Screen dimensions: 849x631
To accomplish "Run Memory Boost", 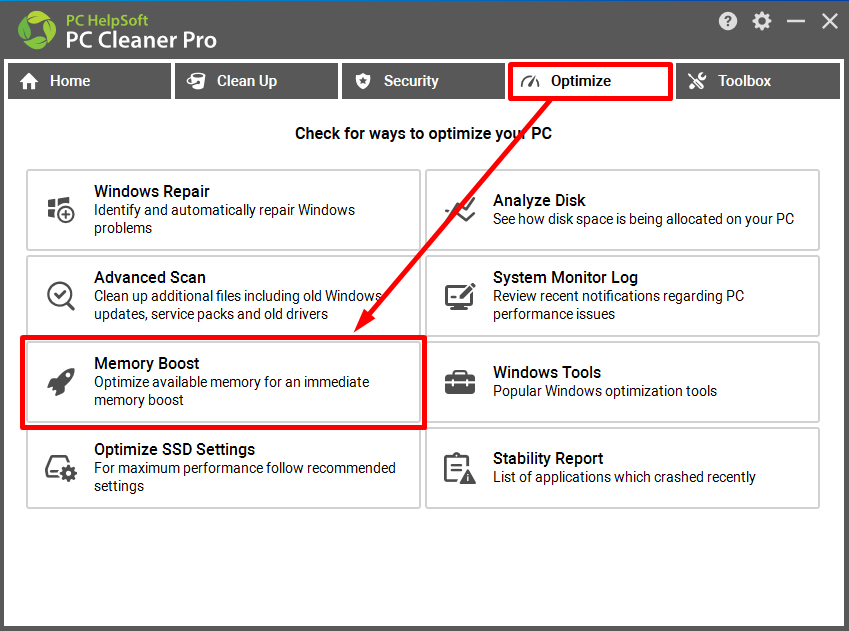I will (223, 382).
